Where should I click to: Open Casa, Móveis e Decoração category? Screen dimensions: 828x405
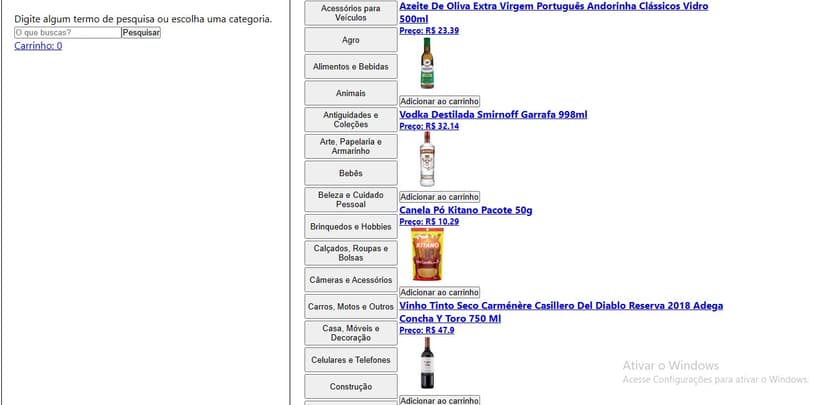pos(351,333)
